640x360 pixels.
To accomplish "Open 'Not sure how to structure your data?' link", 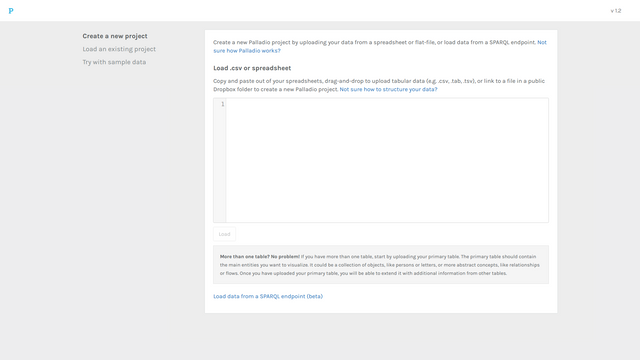I will pyautogui.click(x=388, y=89).
